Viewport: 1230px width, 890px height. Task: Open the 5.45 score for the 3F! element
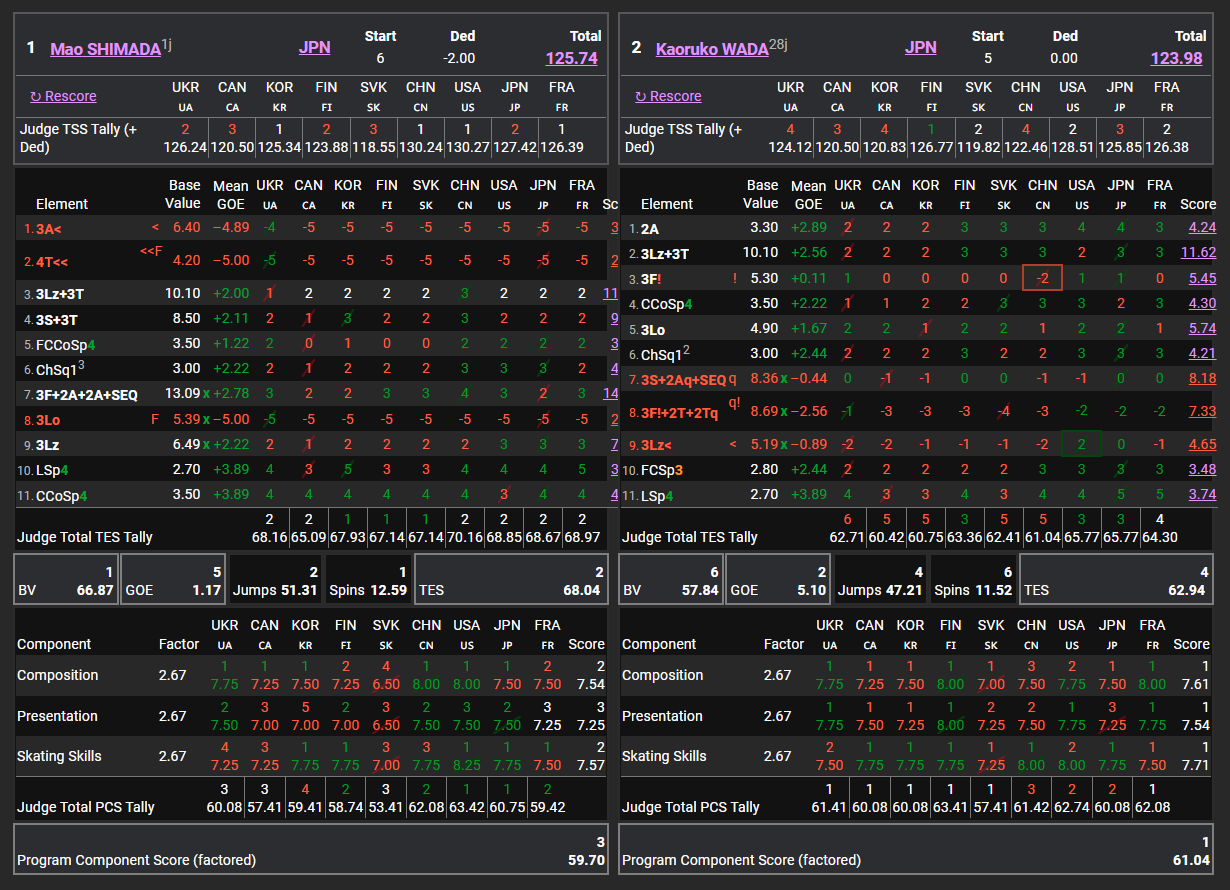pyautogui.click(x=1201, y=279)
